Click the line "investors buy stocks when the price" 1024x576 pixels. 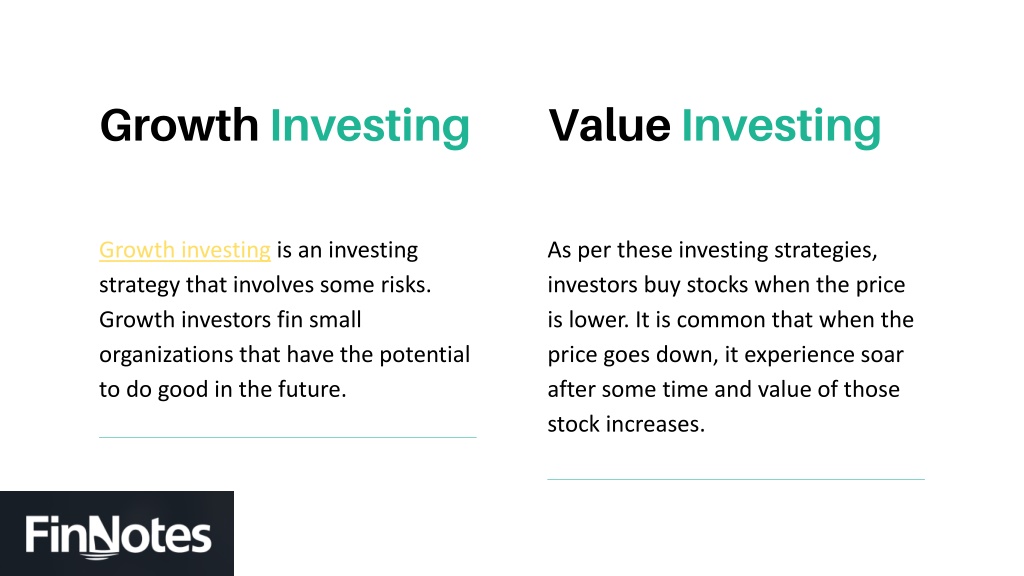tap(726, 285)
